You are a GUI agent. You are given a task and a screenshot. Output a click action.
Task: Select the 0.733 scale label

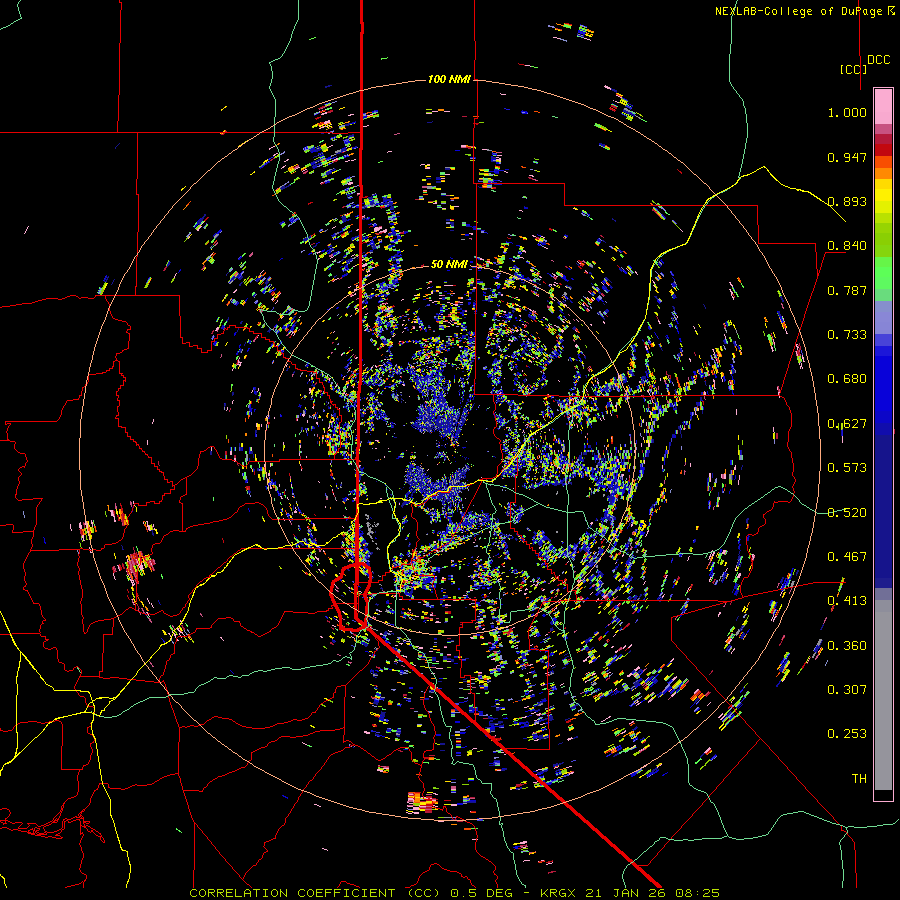[847, 335]
